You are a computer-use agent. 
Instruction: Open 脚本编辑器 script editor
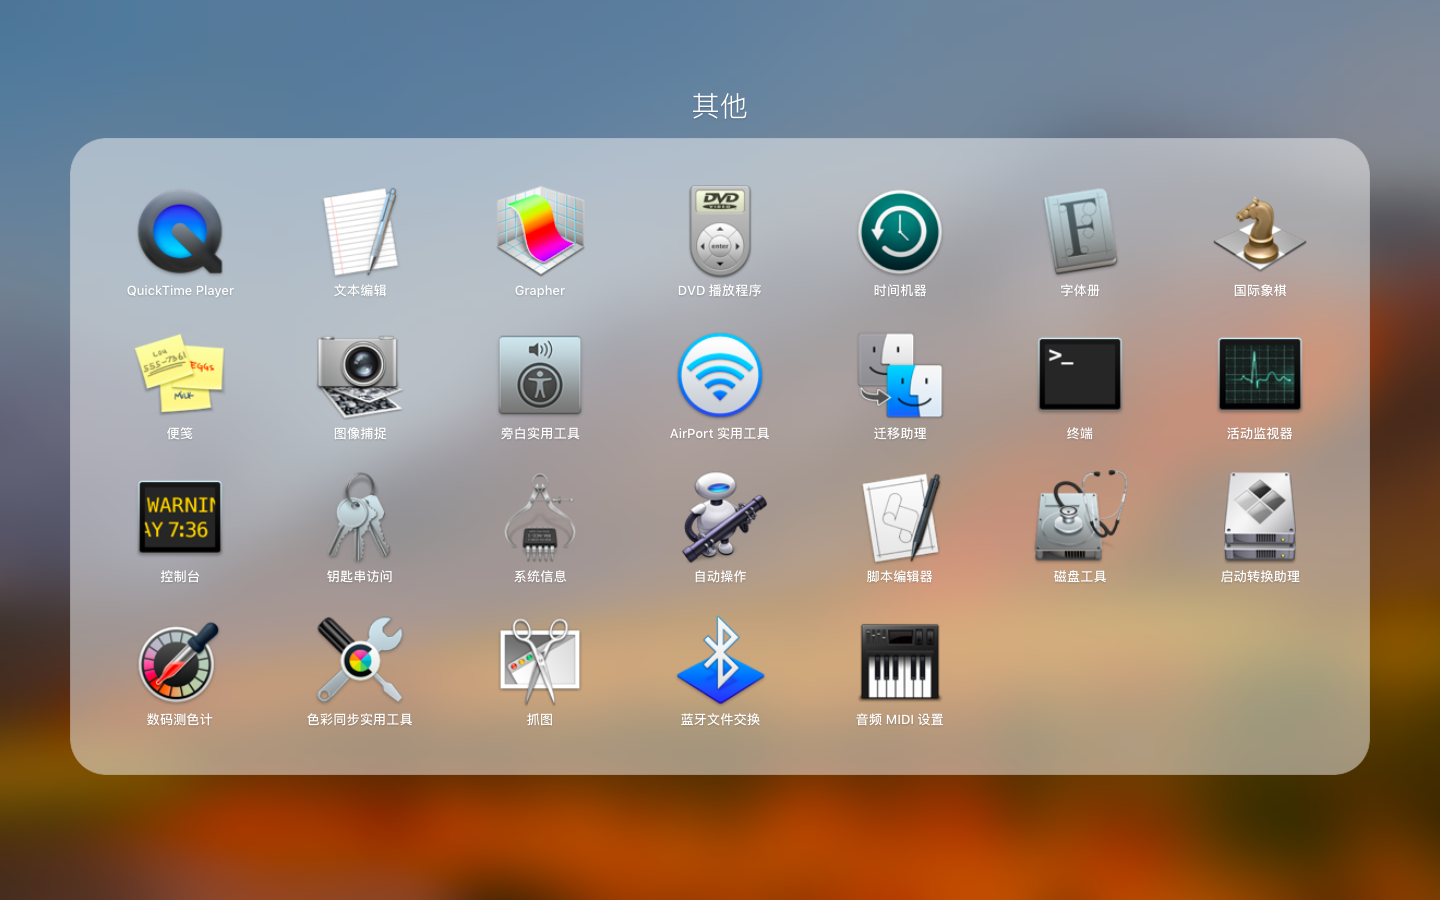[x=899, y=518]
